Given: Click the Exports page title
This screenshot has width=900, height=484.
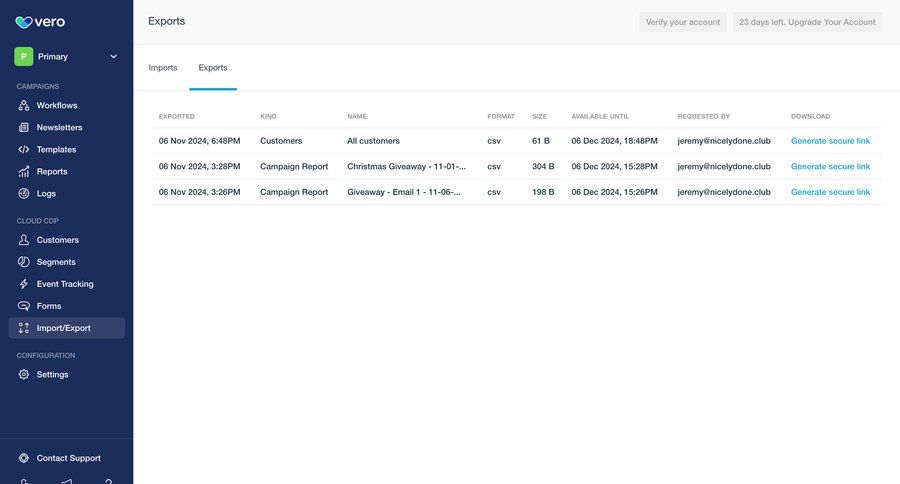Looking at the screenshot, I should 166,21.
